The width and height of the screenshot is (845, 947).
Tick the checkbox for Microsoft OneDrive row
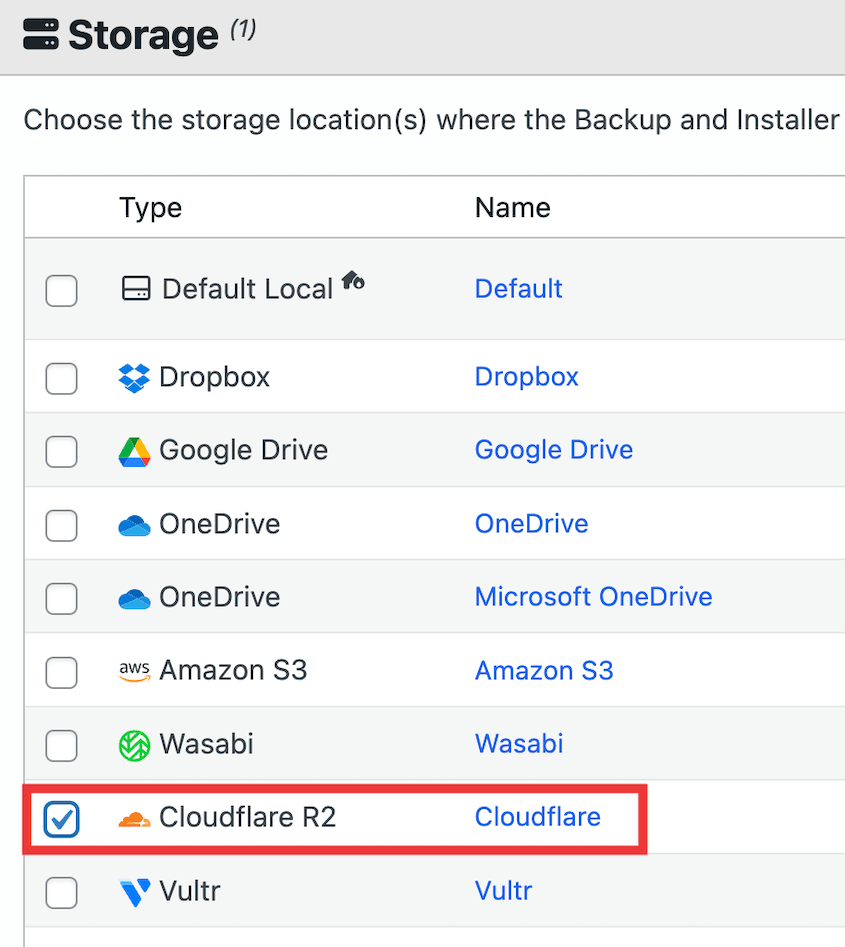pyautogui.click(x=62, y=599)
